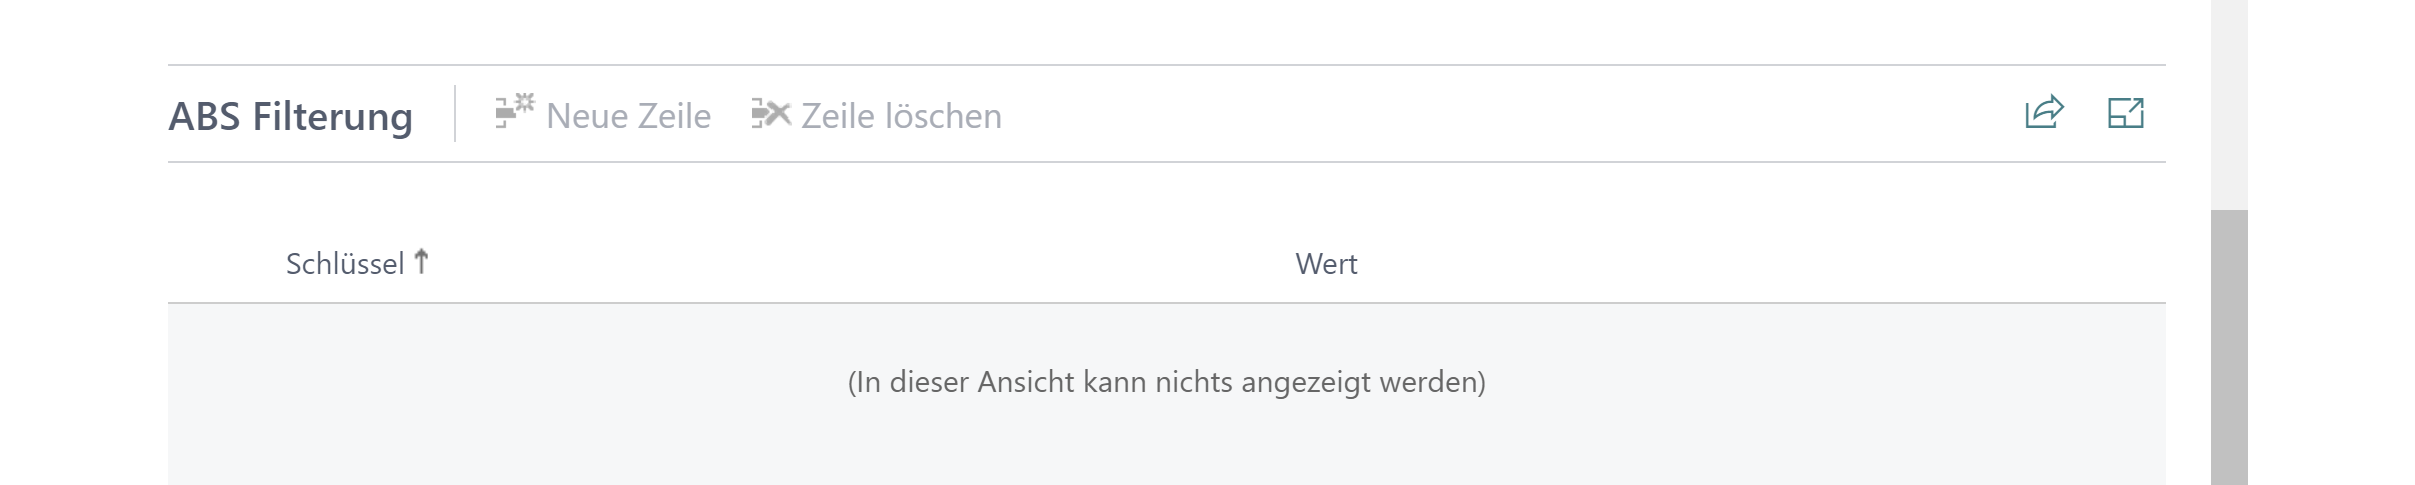The height and width of the screenshot is (485, 2415).
Task: Choose the Zeile löschen text label
Action: click(x=901, y=116)
